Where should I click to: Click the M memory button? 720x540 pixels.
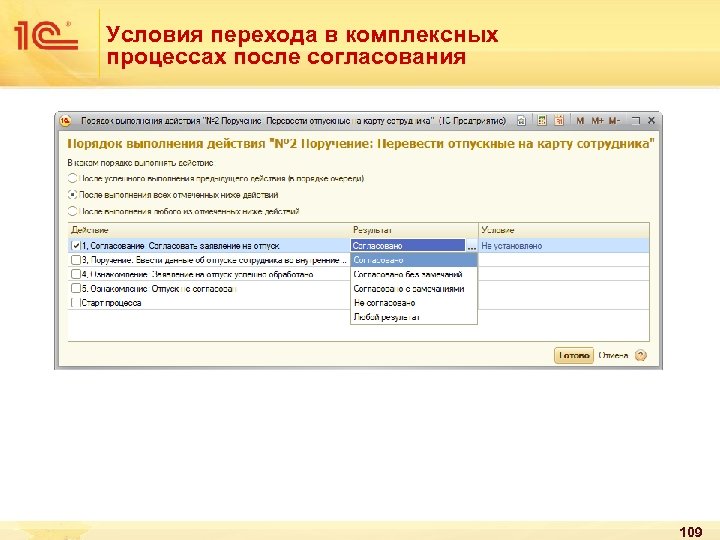coord(580,121)
